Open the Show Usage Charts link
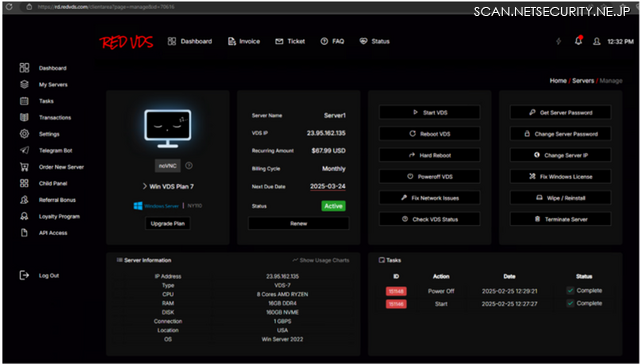The width and height of the screenshot is (640, 364). pos(321,260)
